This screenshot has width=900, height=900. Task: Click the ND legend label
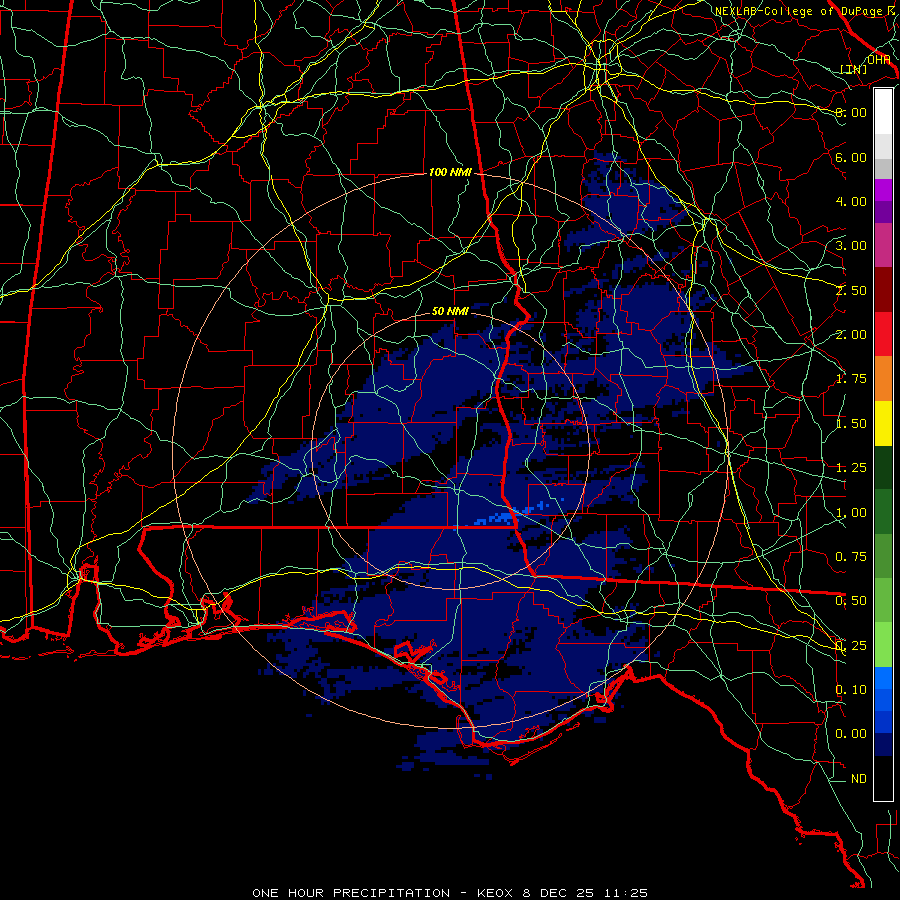click(859, 779)
